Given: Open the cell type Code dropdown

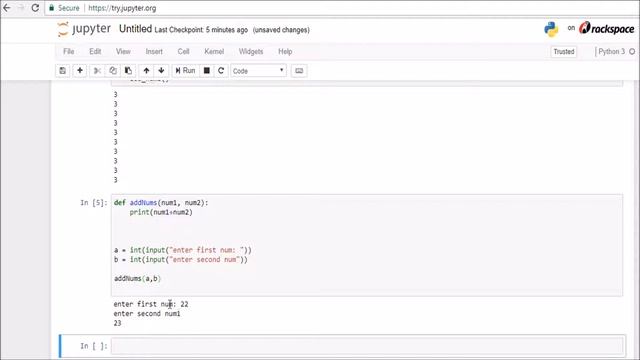Looking at the screenshot, I should click(258, 71).
